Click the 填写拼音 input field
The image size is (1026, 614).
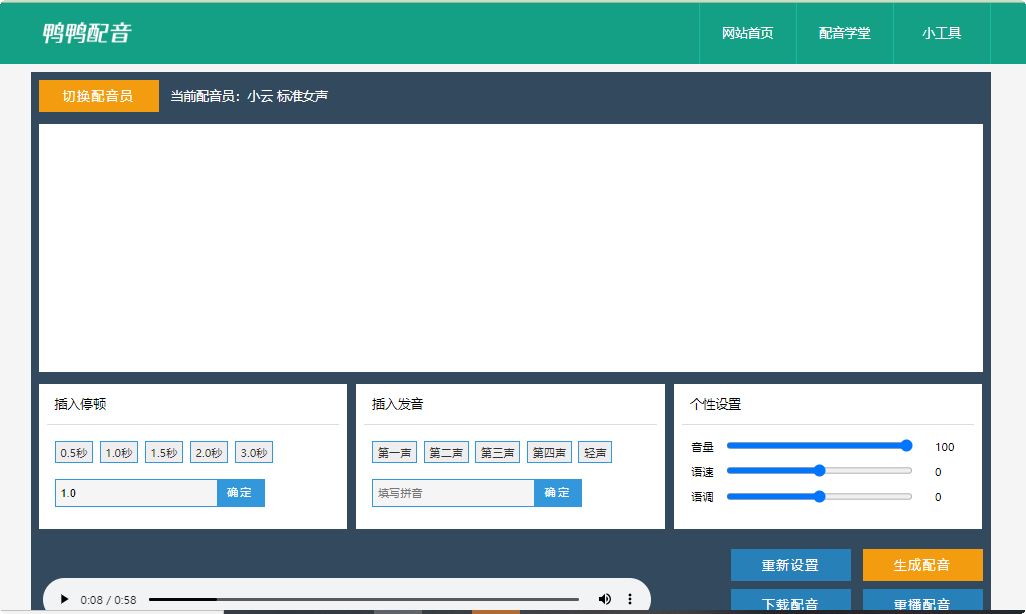[x=453, y=493]
